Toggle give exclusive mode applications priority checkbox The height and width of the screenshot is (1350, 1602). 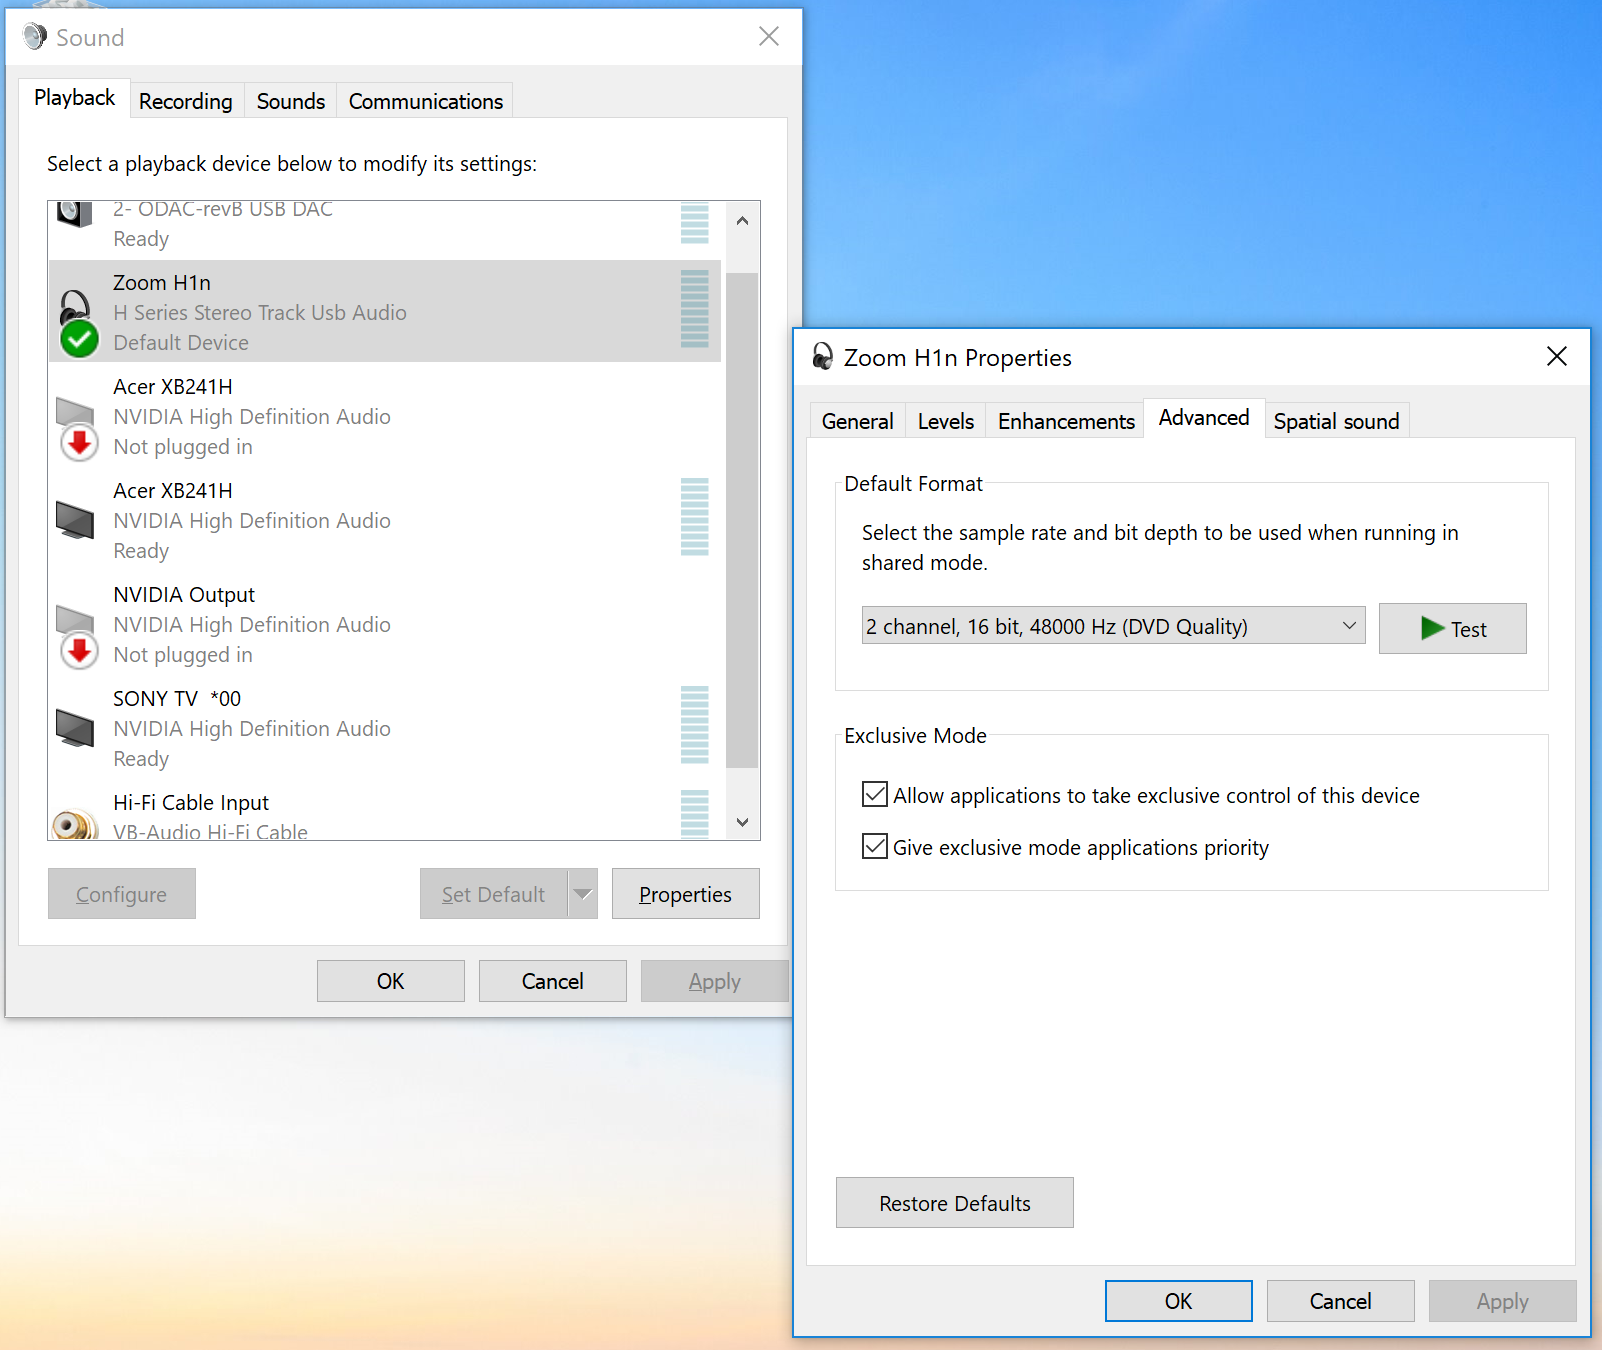tap(875, 847)
